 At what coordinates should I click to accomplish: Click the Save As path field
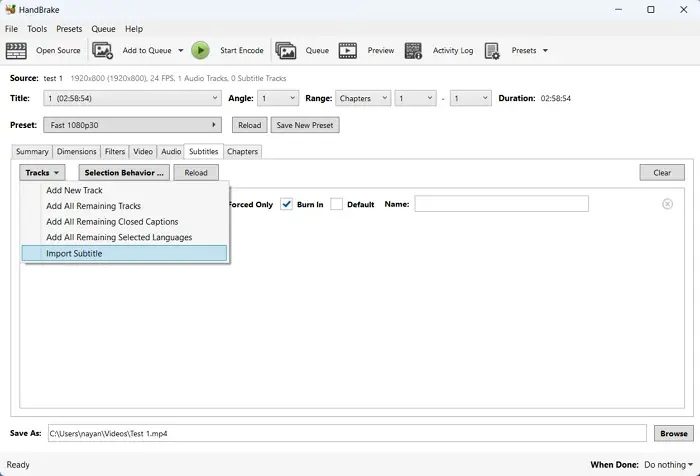point(347,433)
